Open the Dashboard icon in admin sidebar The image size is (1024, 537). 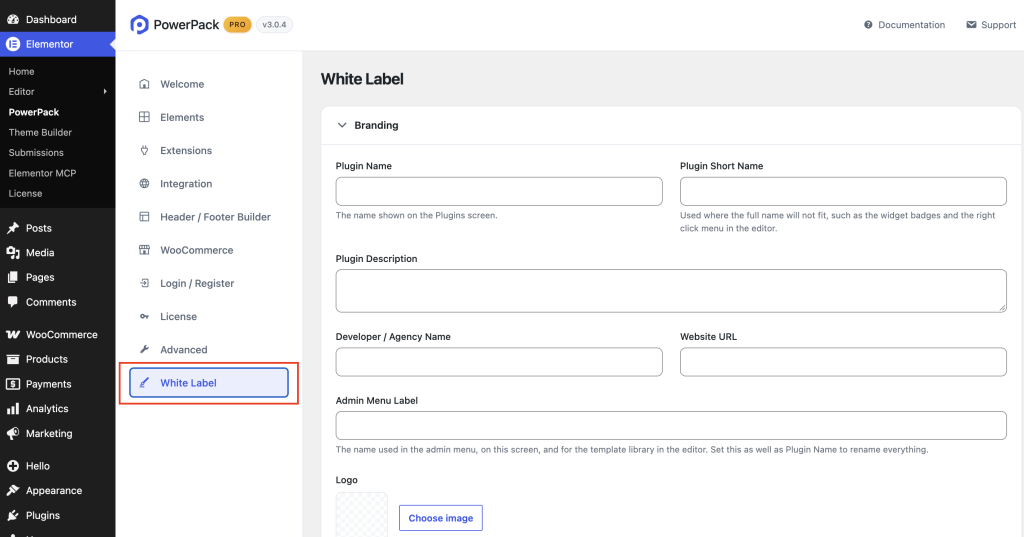(x=12, y=20)
